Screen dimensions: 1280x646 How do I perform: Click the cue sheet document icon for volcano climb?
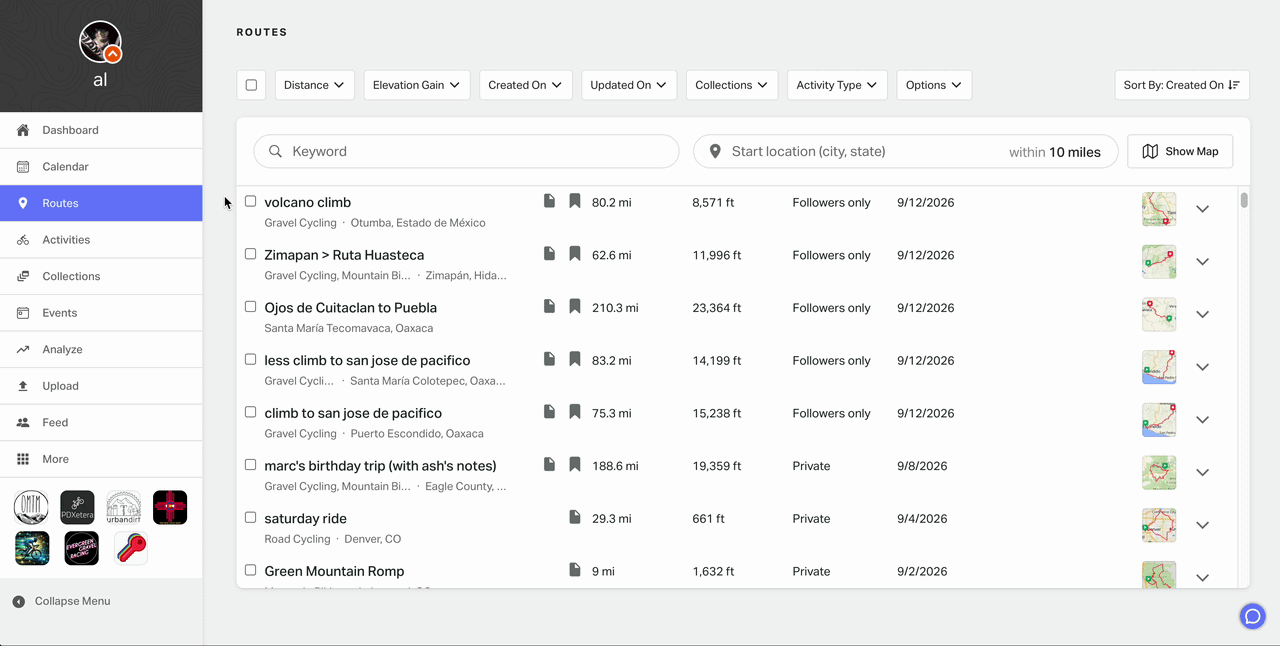549,201
